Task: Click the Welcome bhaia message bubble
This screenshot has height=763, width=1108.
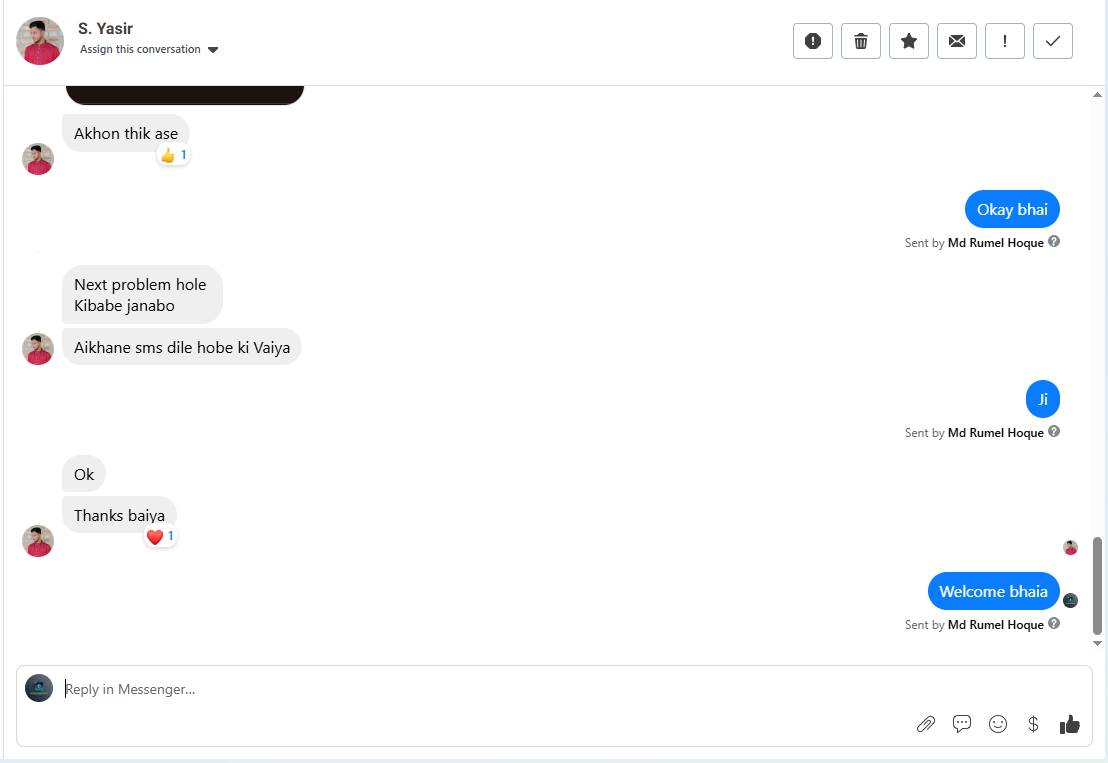Action: [x=994, y=591]
